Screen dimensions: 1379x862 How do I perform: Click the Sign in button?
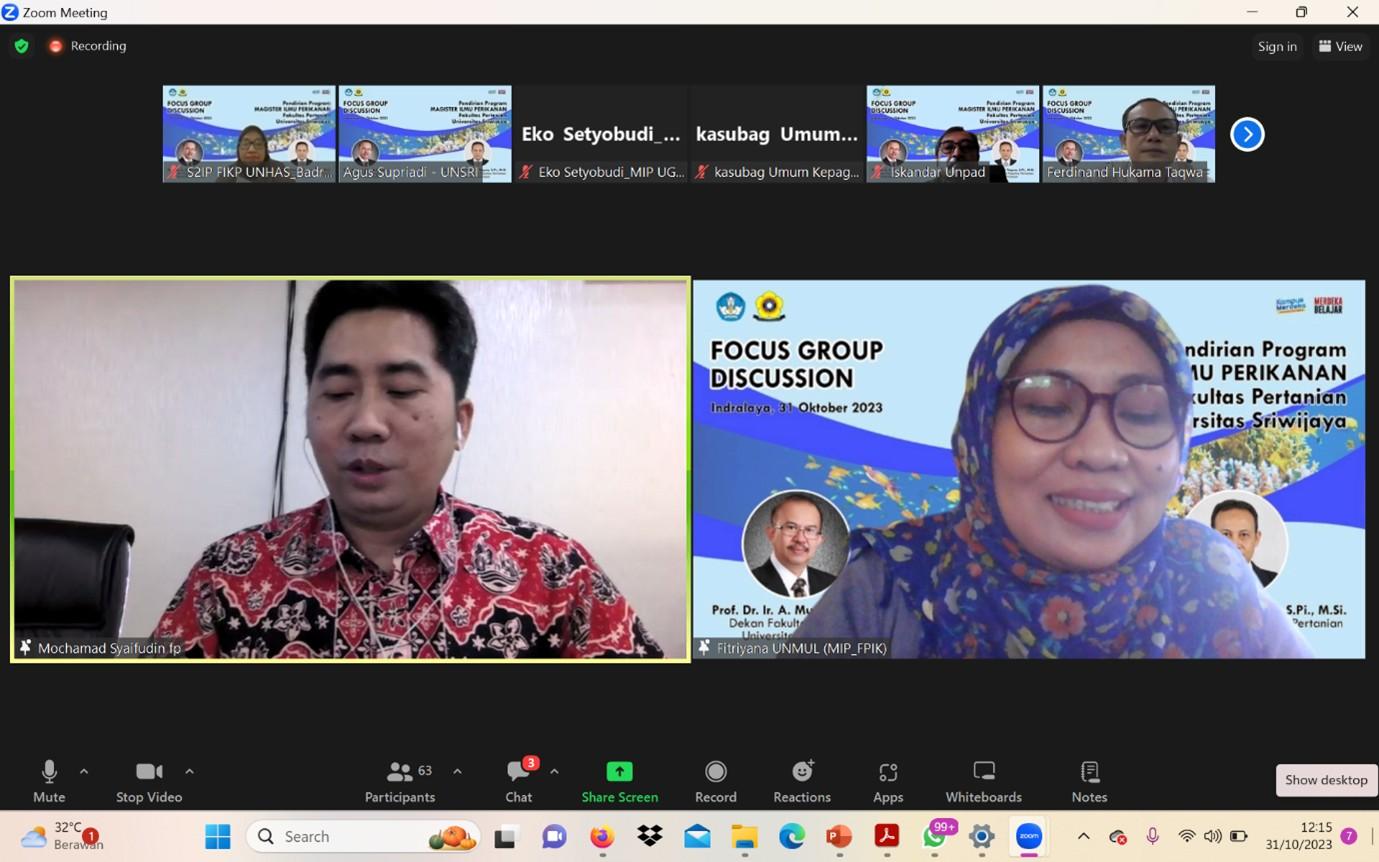click(x=1277, y=46)
